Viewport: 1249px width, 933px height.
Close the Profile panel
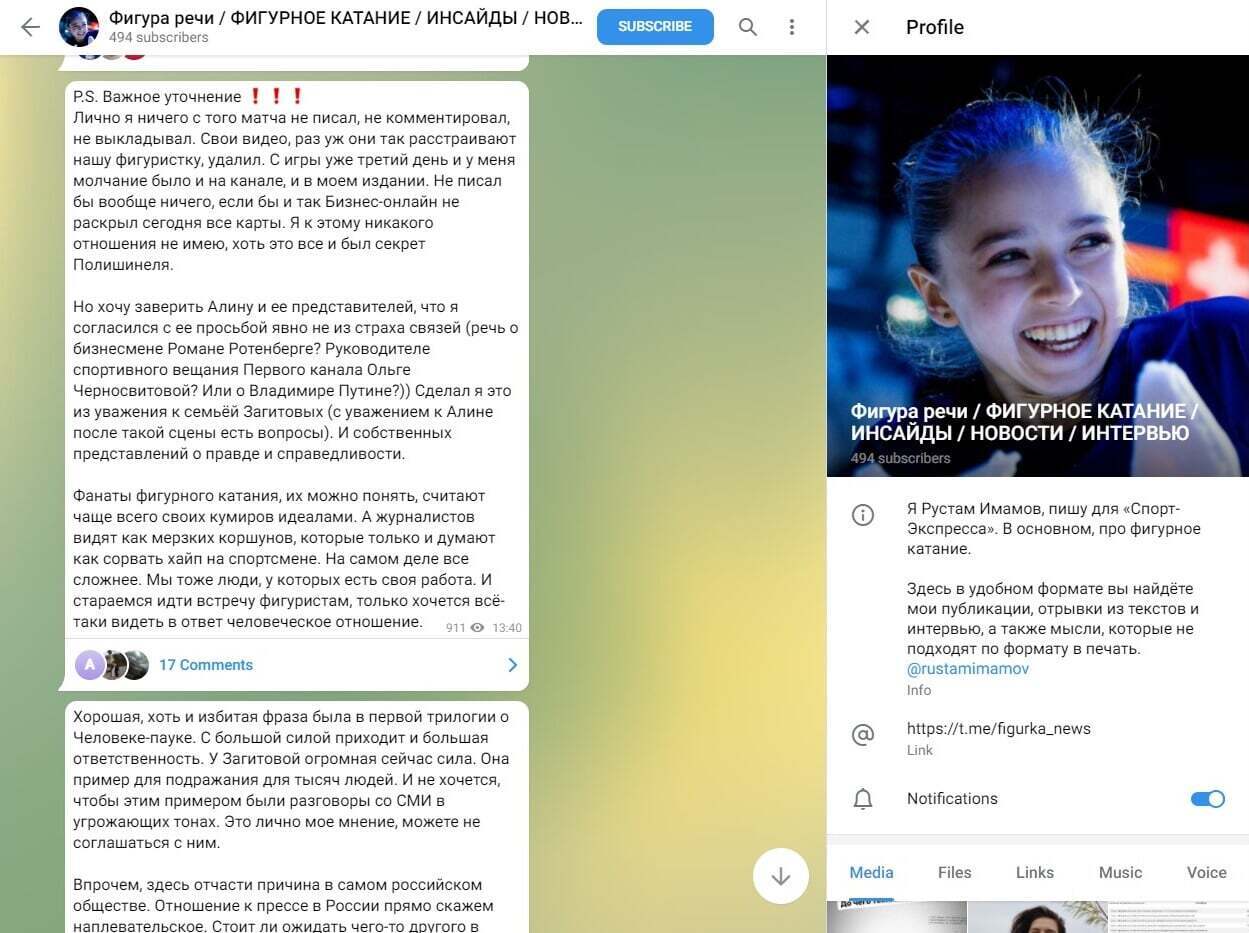click(862, 27)
